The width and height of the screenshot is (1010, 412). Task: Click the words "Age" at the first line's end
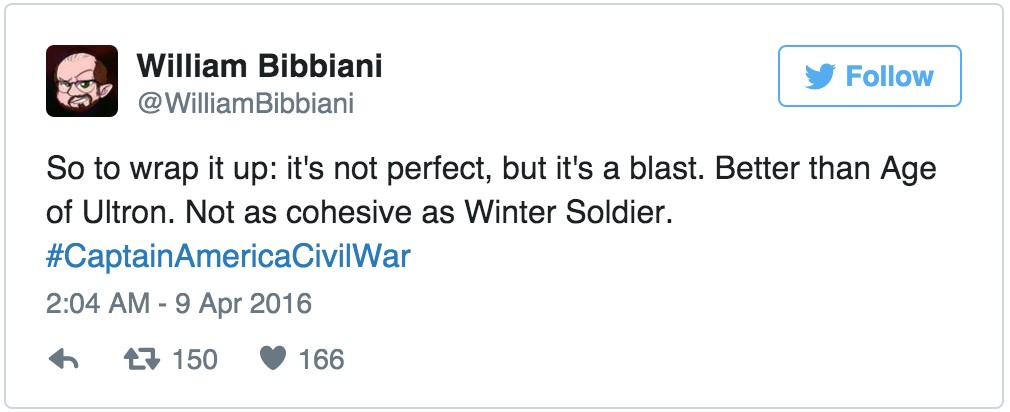pyautogui.click(x=907, y=169)
